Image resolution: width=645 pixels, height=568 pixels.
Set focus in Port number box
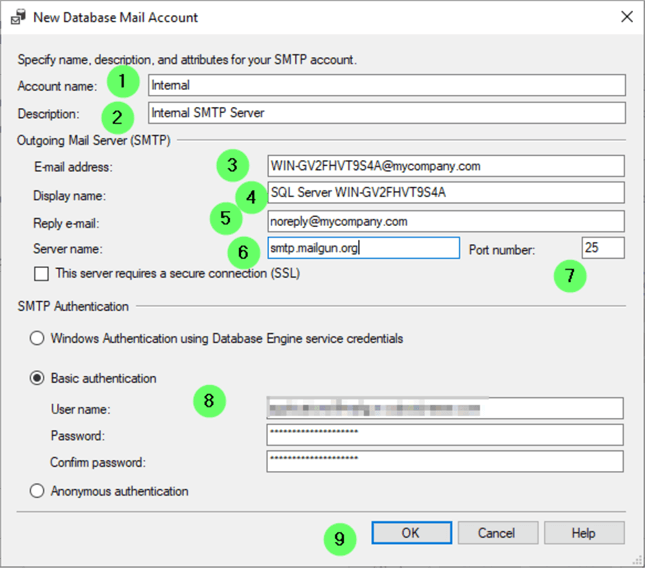(603, 248)
